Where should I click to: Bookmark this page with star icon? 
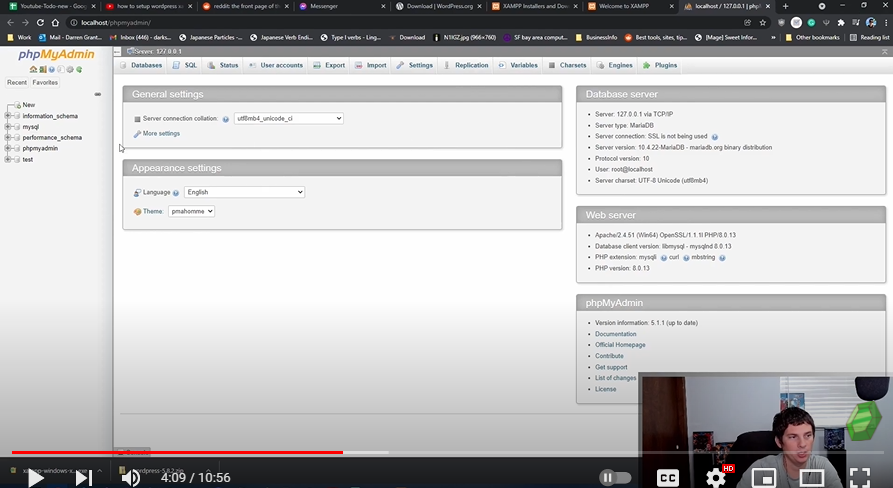point(763,23)
